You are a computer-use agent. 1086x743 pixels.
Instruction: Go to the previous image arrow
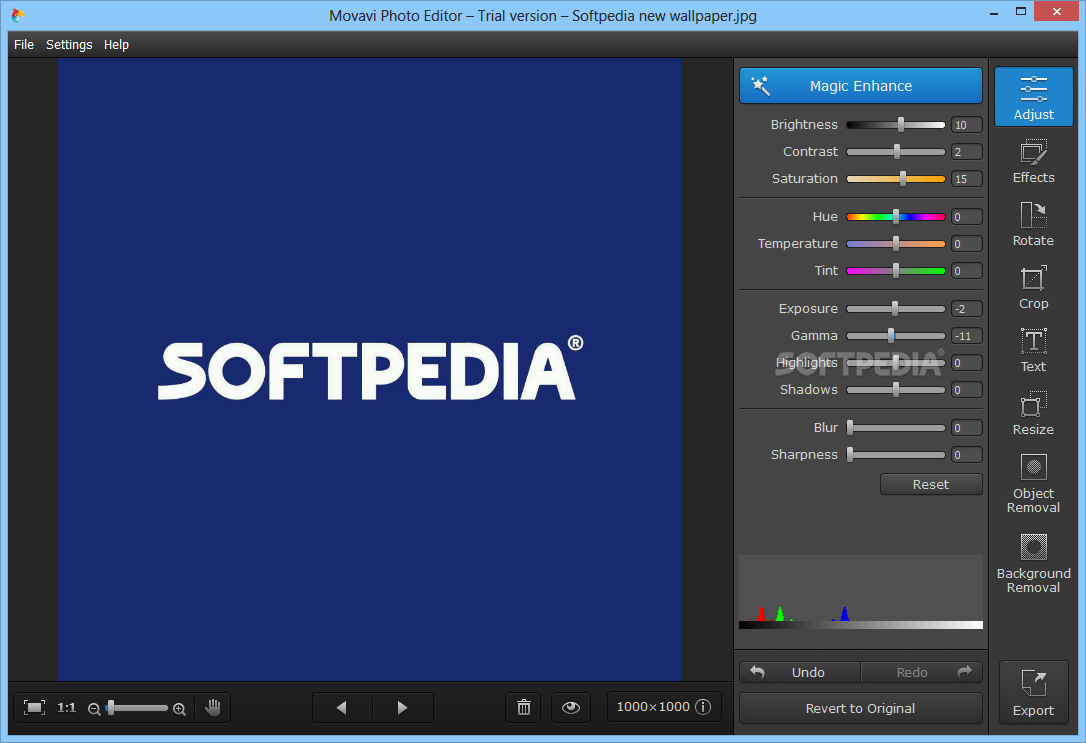tap(341, 707)
